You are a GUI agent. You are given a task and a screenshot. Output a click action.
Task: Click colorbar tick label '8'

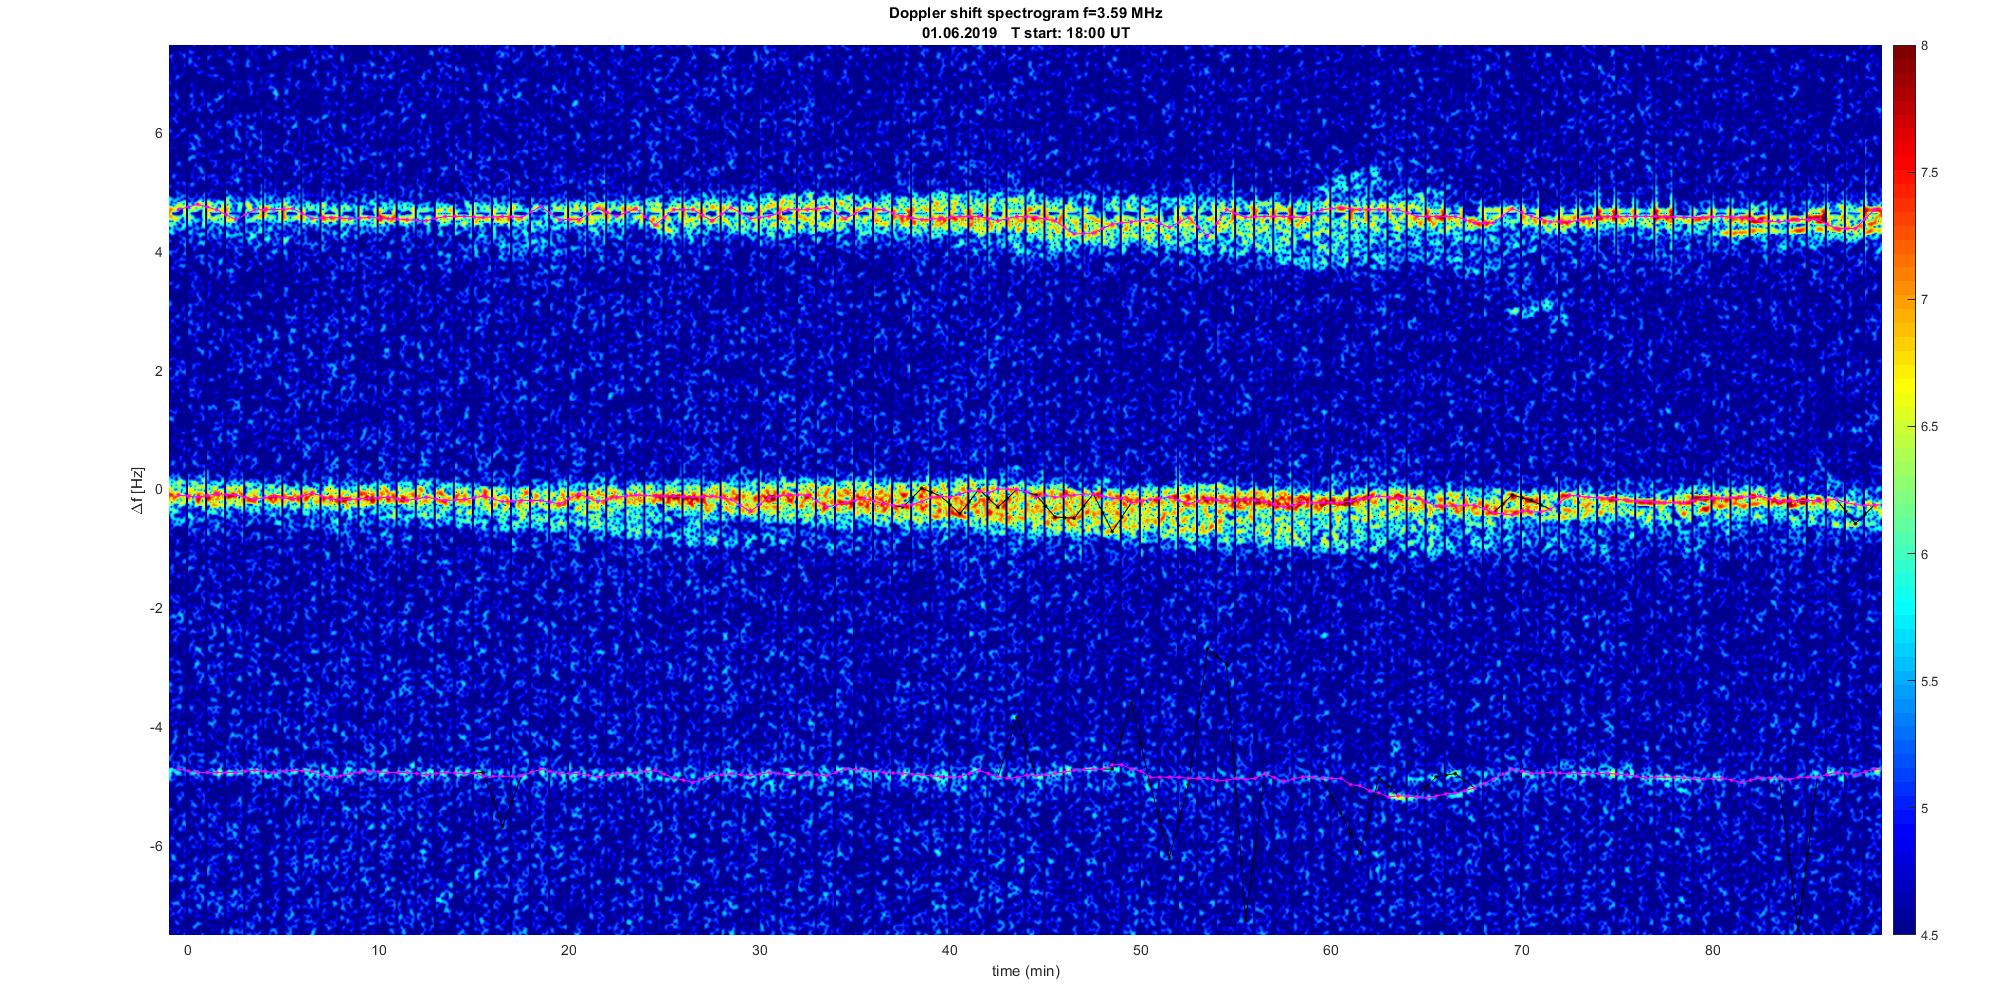tap(1925, 46)
